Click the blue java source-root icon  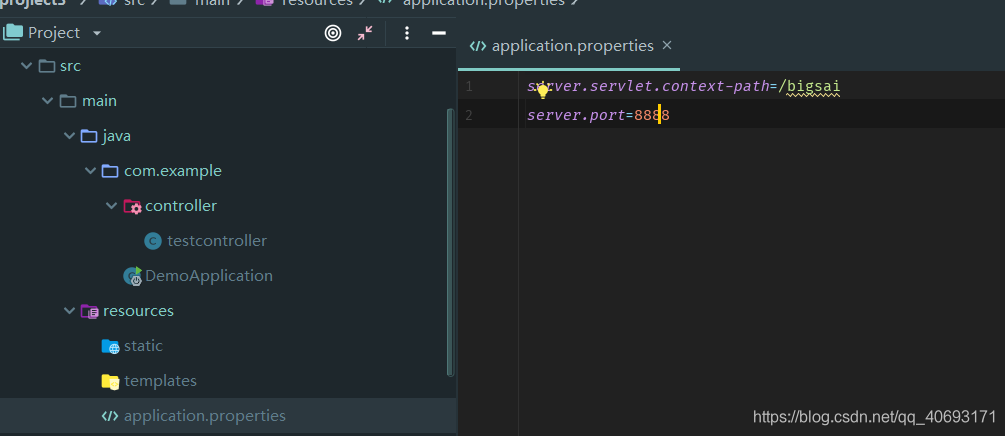coord(89,136)
